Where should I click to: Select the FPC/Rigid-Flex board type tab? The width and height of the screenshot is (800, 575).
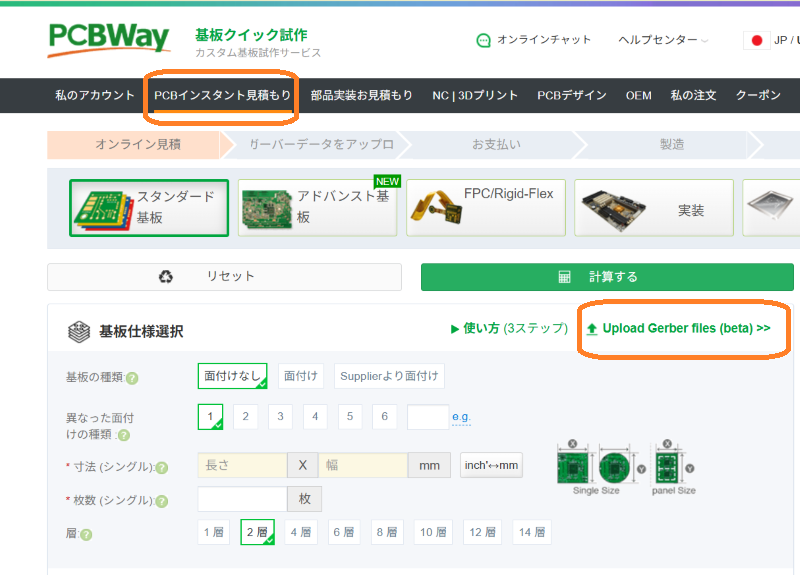tap(484, 208)
